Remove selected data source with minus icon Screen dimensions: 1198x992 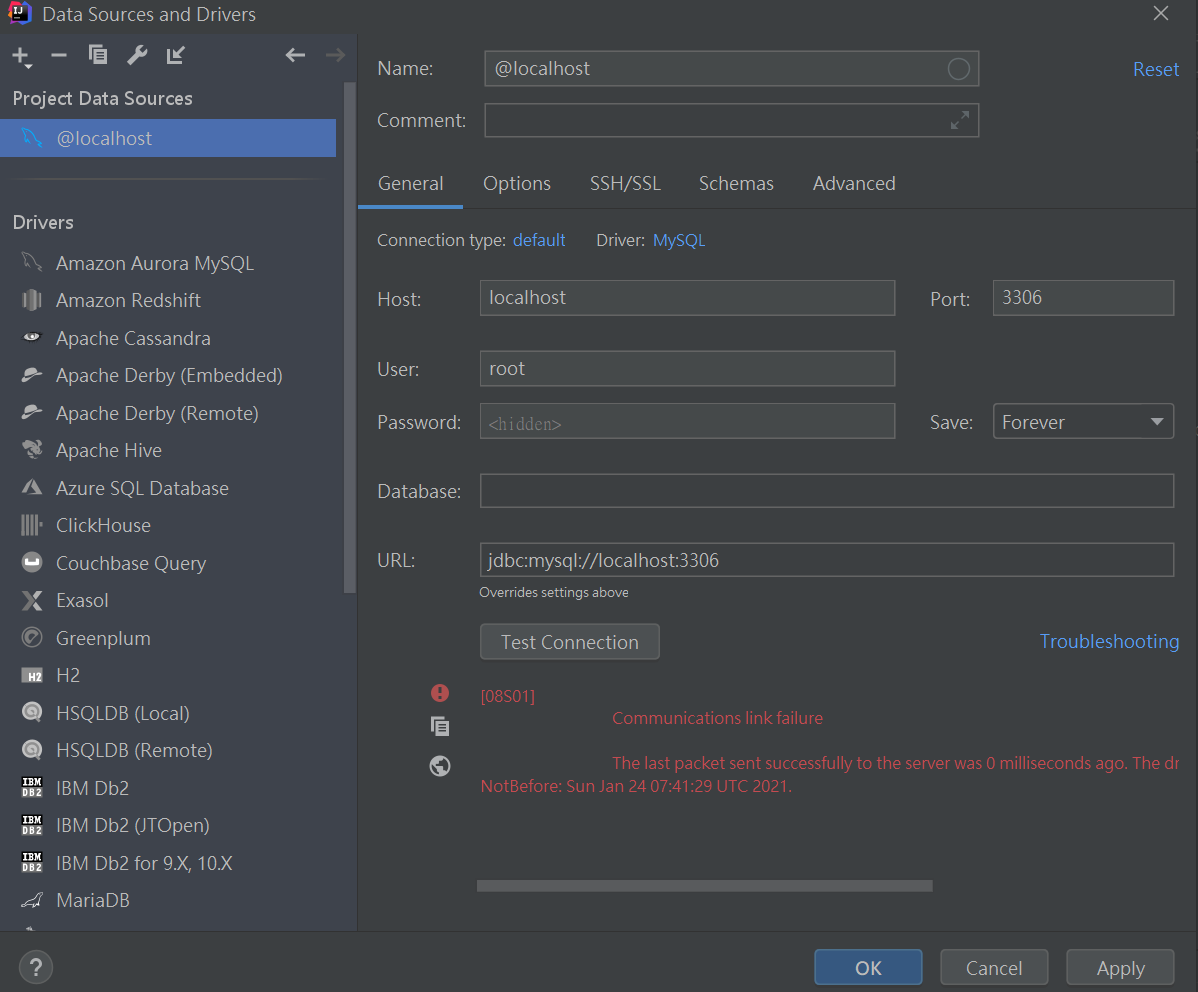(59, 55)
